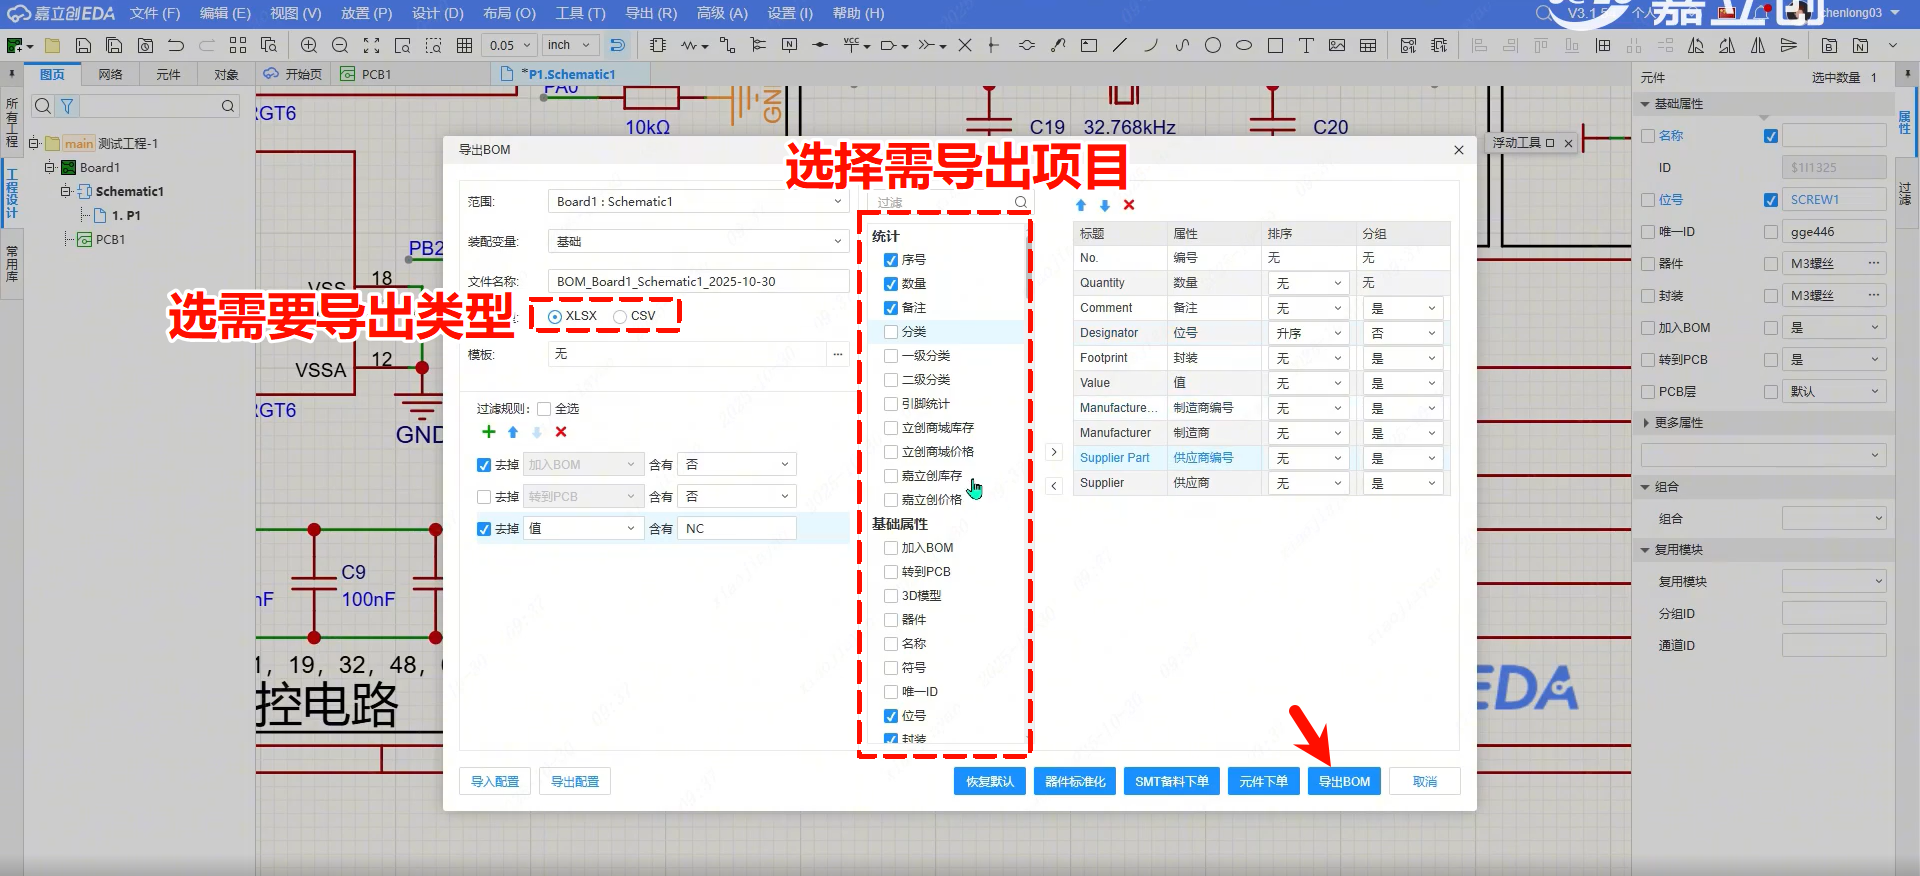Click the red delete X above column table
This screenshot has height=876, width=1920.
point(1129,205)
